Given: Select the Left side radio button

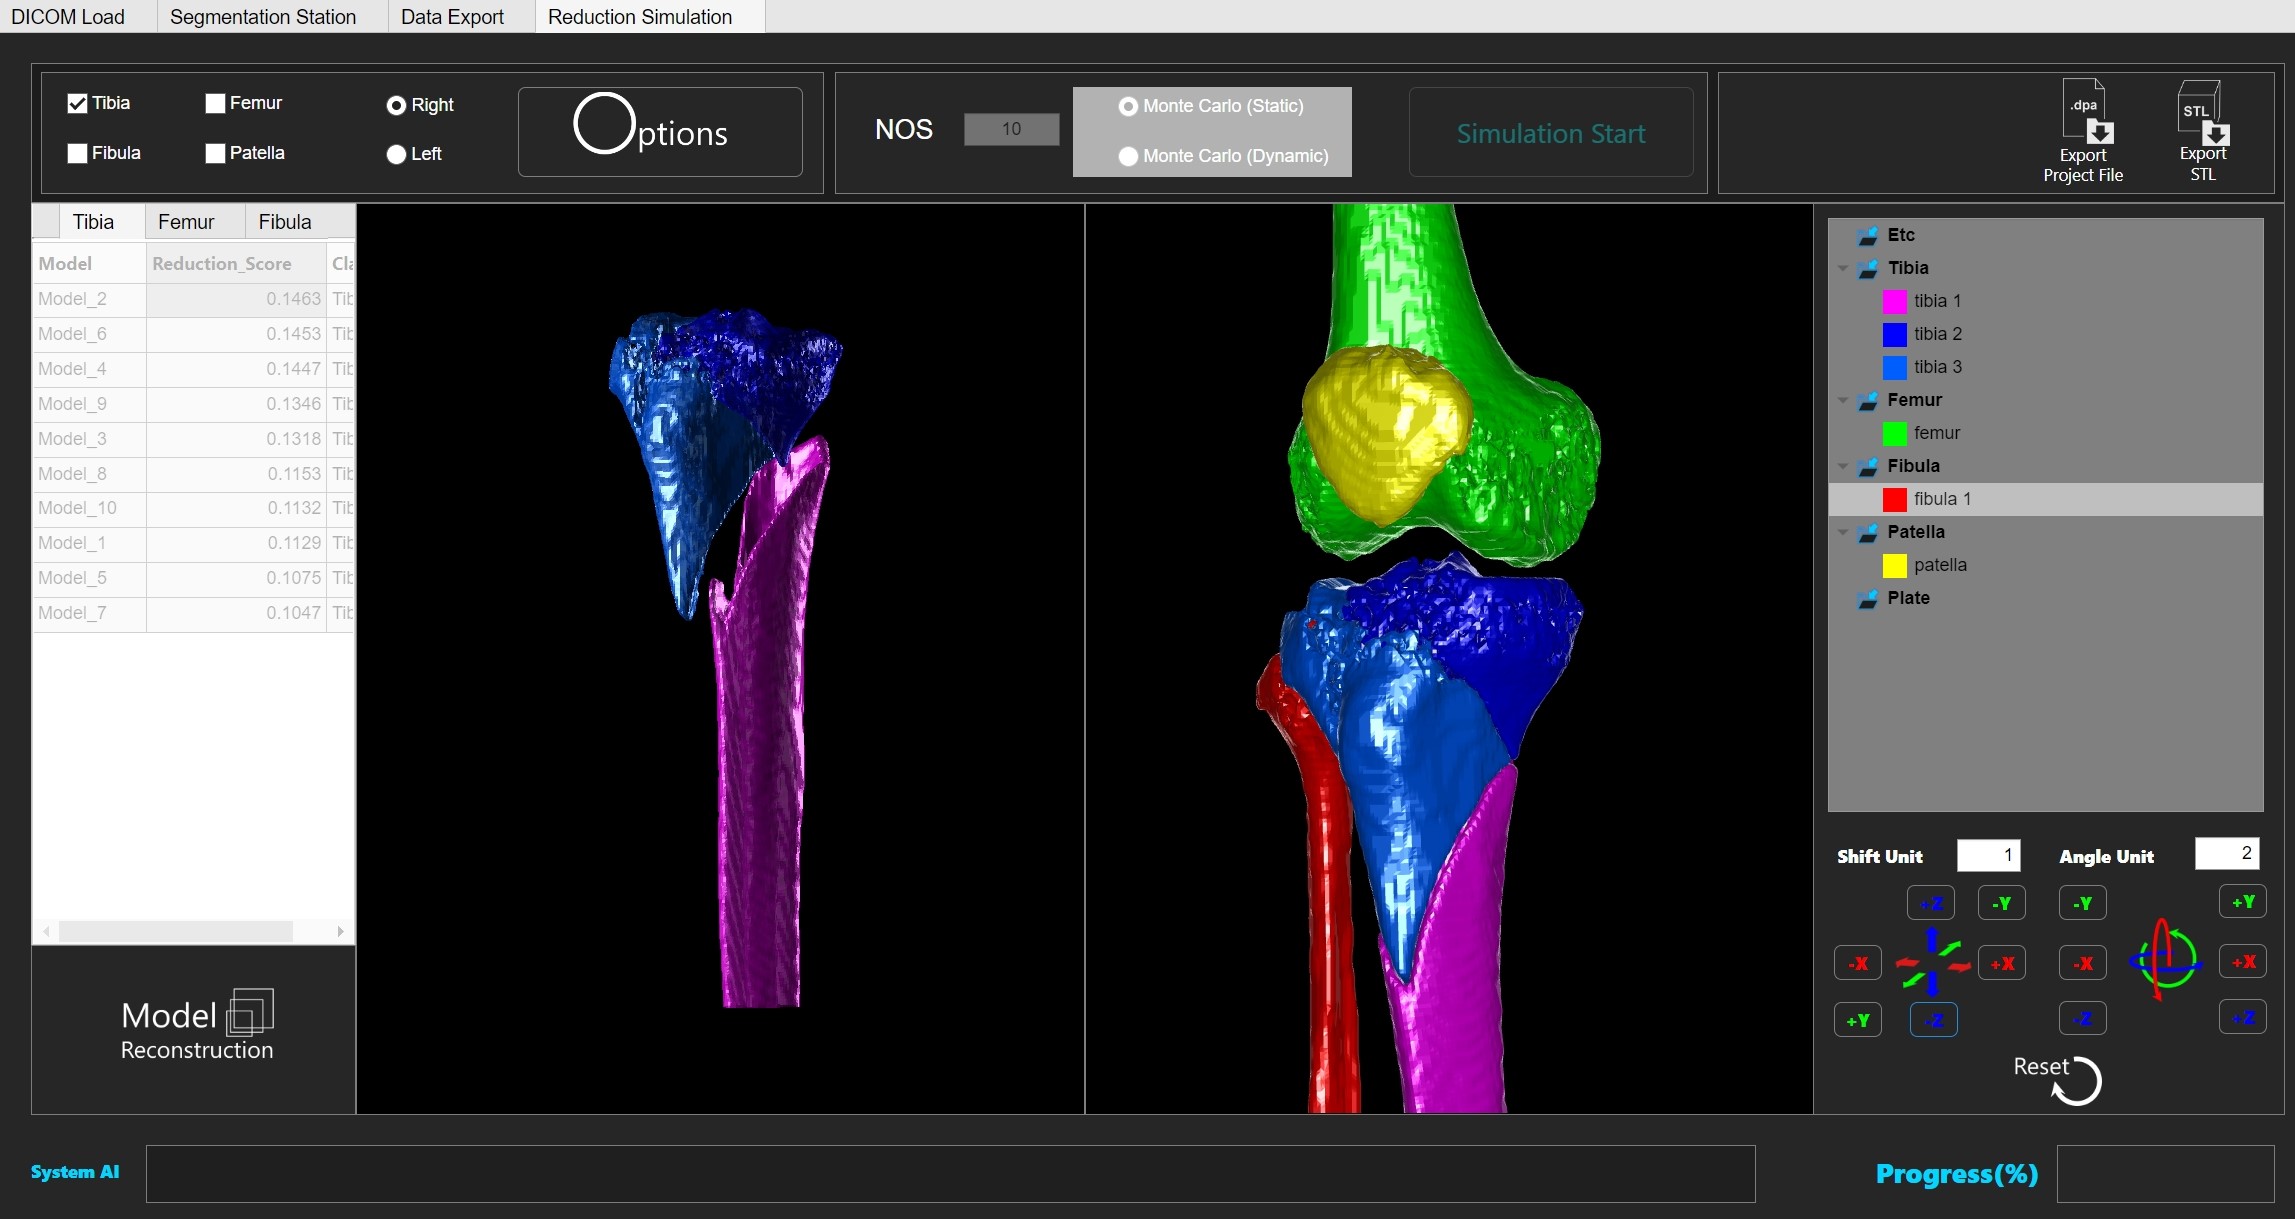Looking at the screenshot, I should [x=396, y=154].
